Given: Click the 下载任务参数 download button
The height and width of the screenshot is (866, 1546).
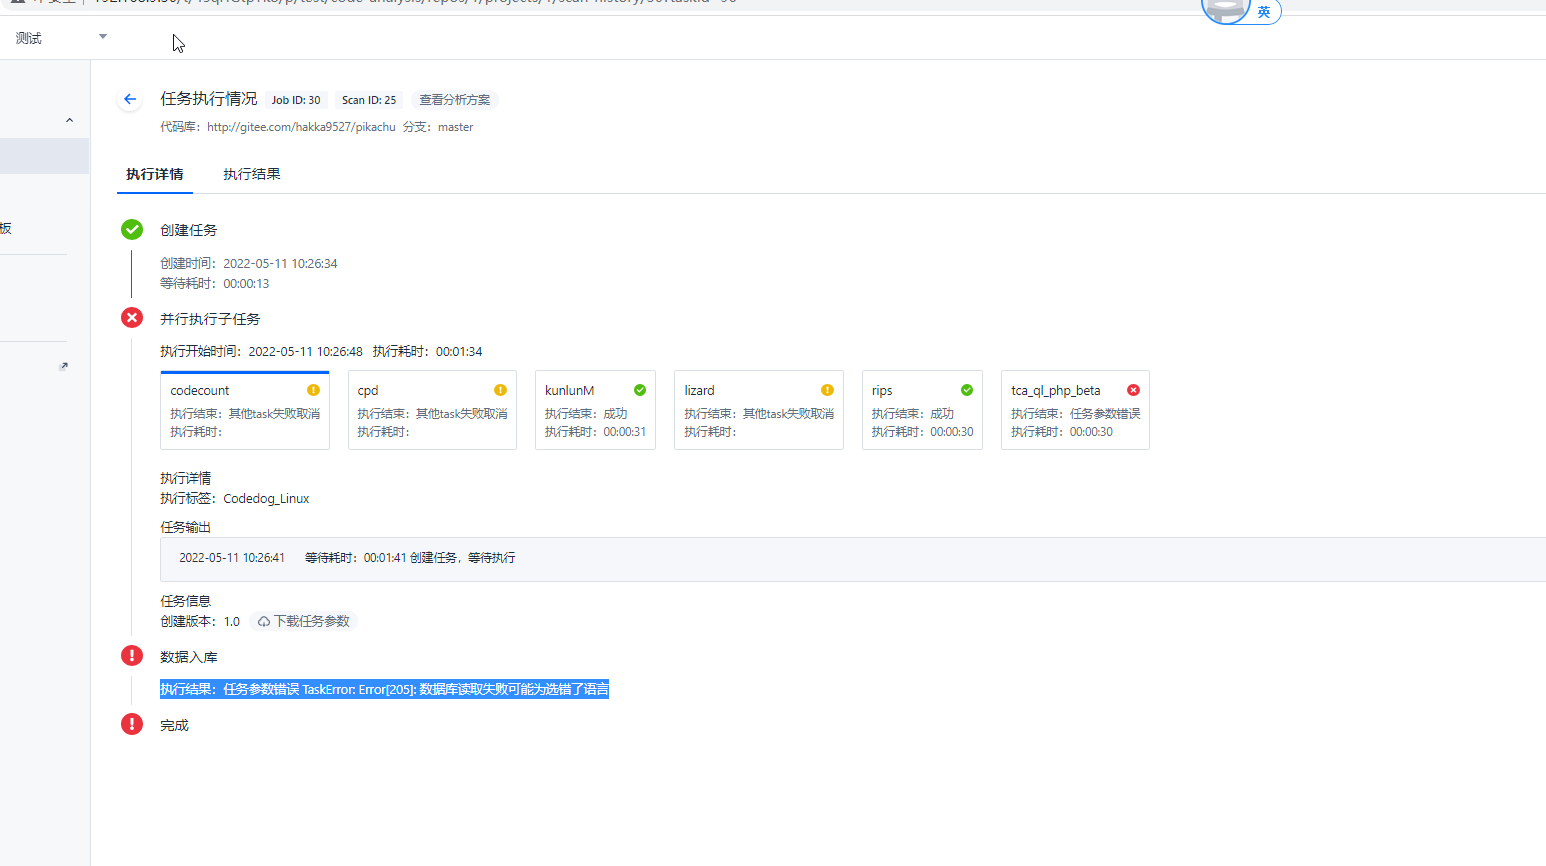Looking at the screenshot, I should coord(304,621).
